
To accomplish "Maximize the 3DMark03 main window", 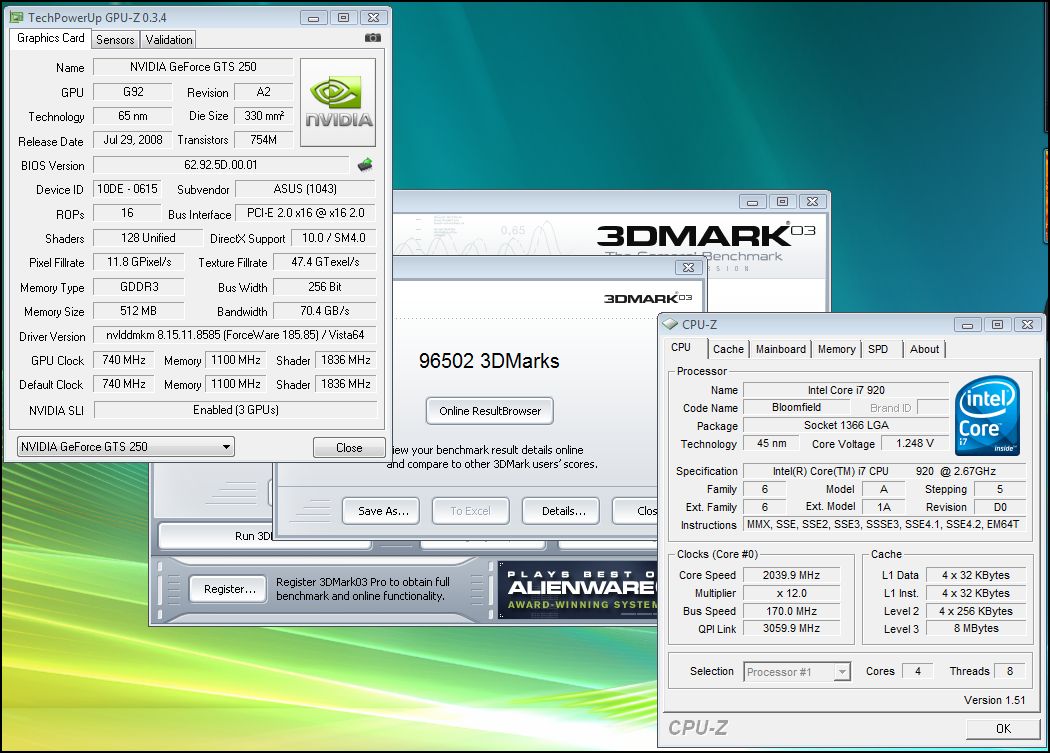I will click(x=781, y=202).
